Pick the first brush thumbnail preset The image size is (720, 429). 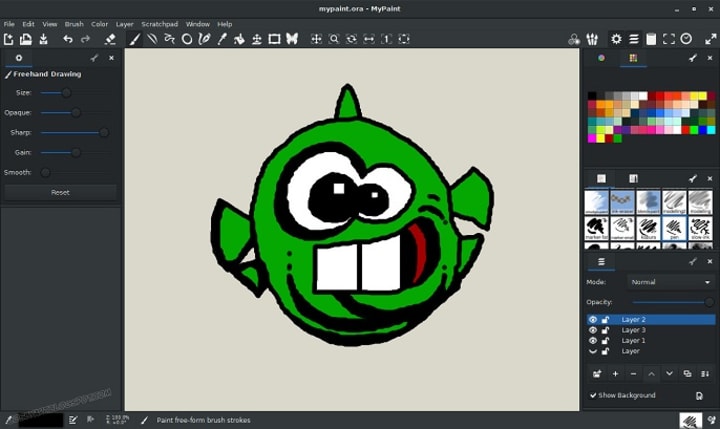tap(597, 202)
